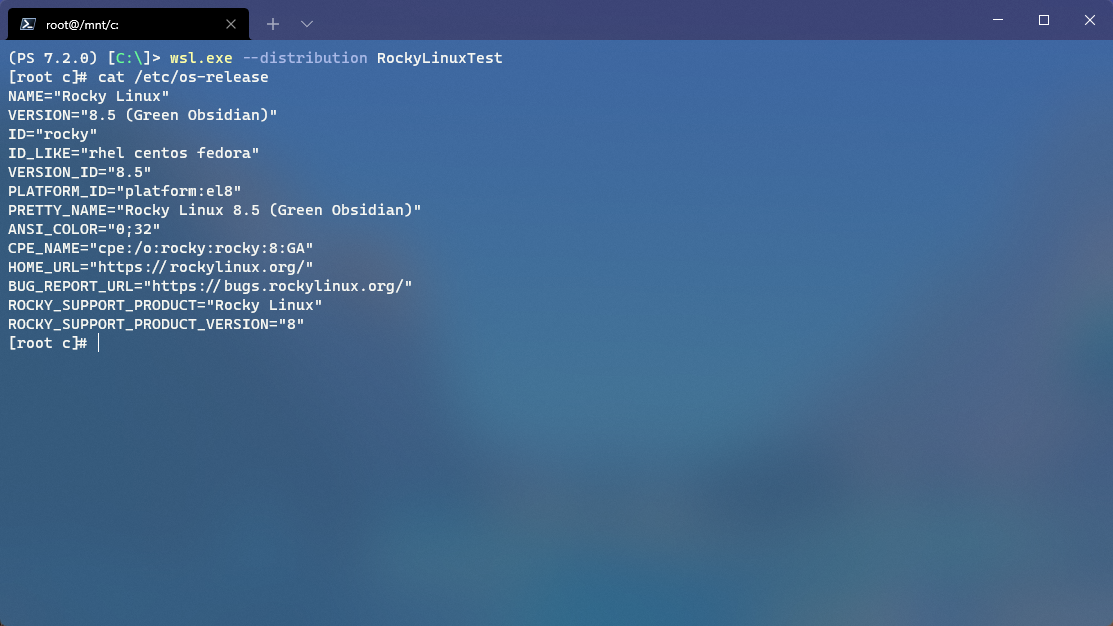1113x626 pixels.
Task: Close the root@/mnt/c: tab
Action: [231, 24]
